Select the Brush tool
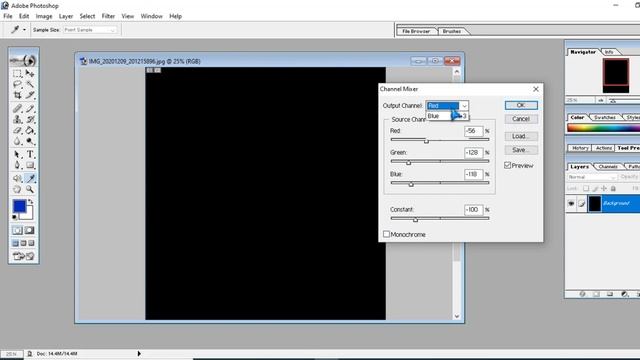 click(30, 109)
